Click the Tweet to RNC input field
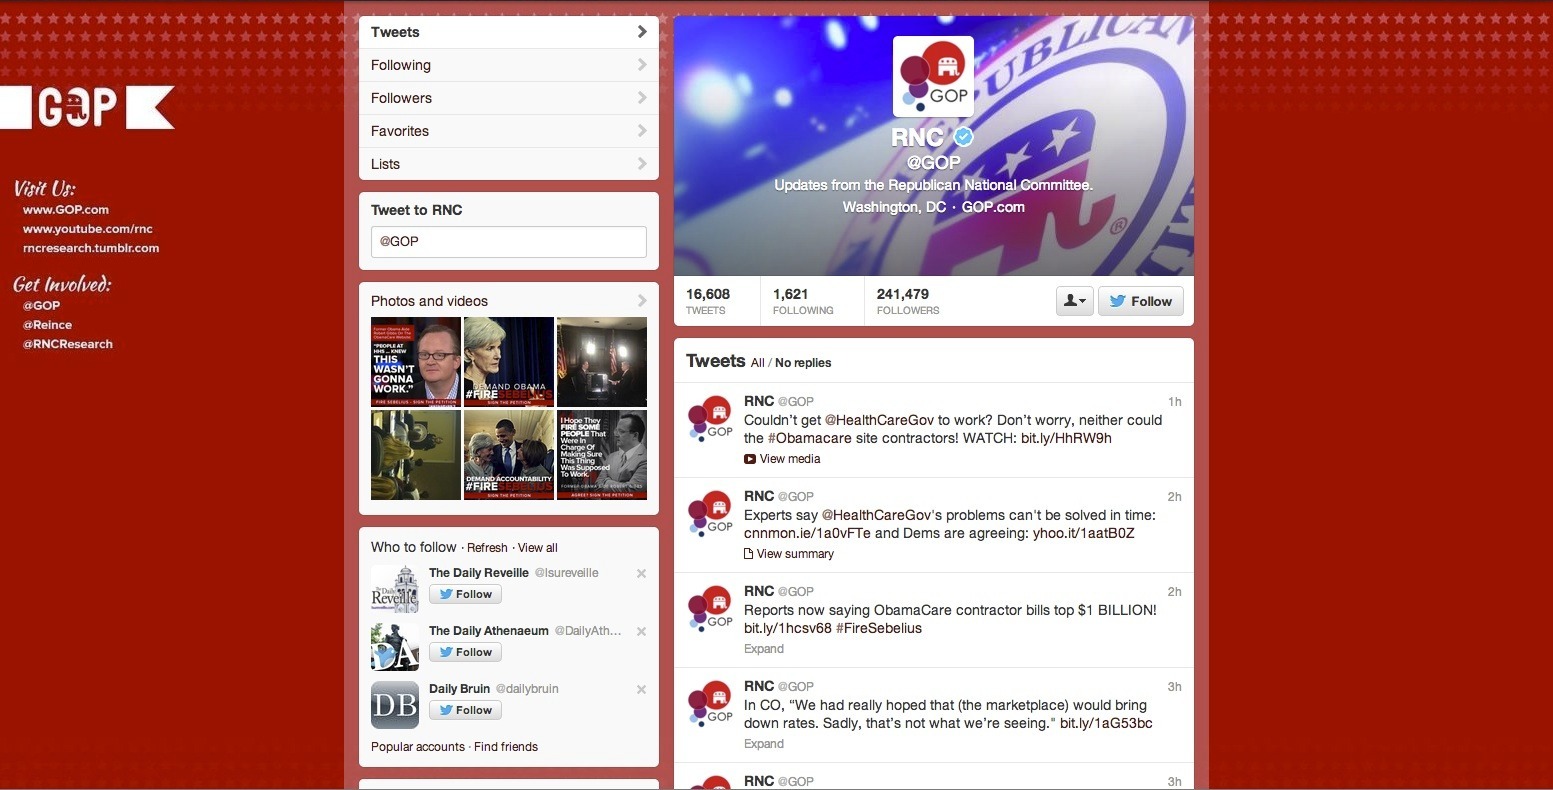This screenshot has height=790, width=1553. (508, 241)
